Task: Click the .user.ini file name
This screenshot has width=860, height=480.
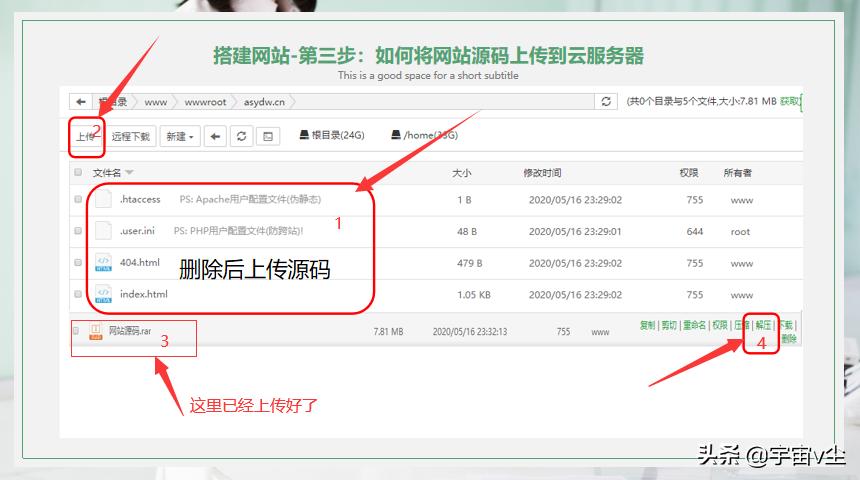Action: pyautogui.click(x=137, y=231)
